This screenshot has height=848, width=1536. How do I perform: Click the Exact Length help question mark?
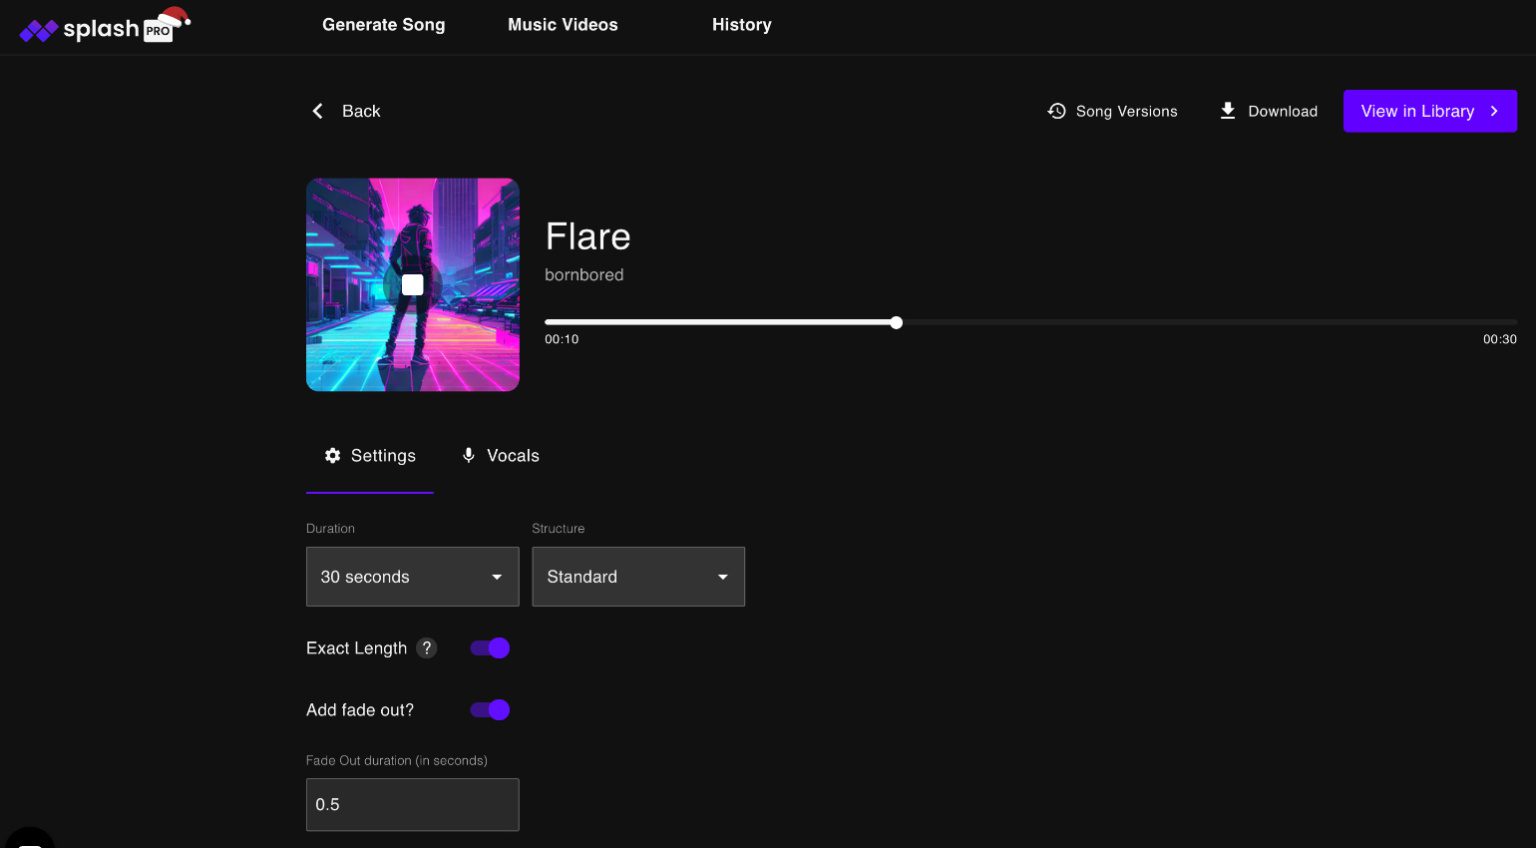click(427, 648)
